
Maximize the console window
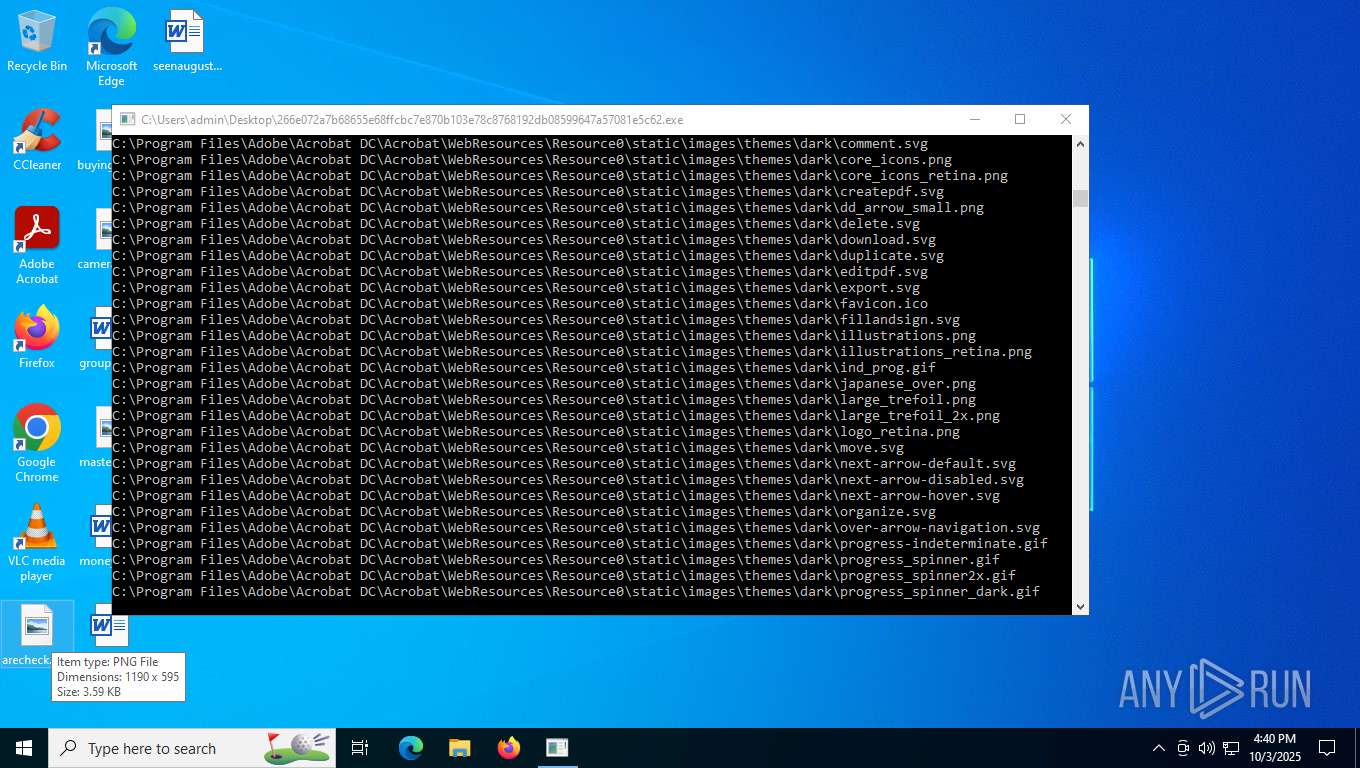tap(1020, 119)
